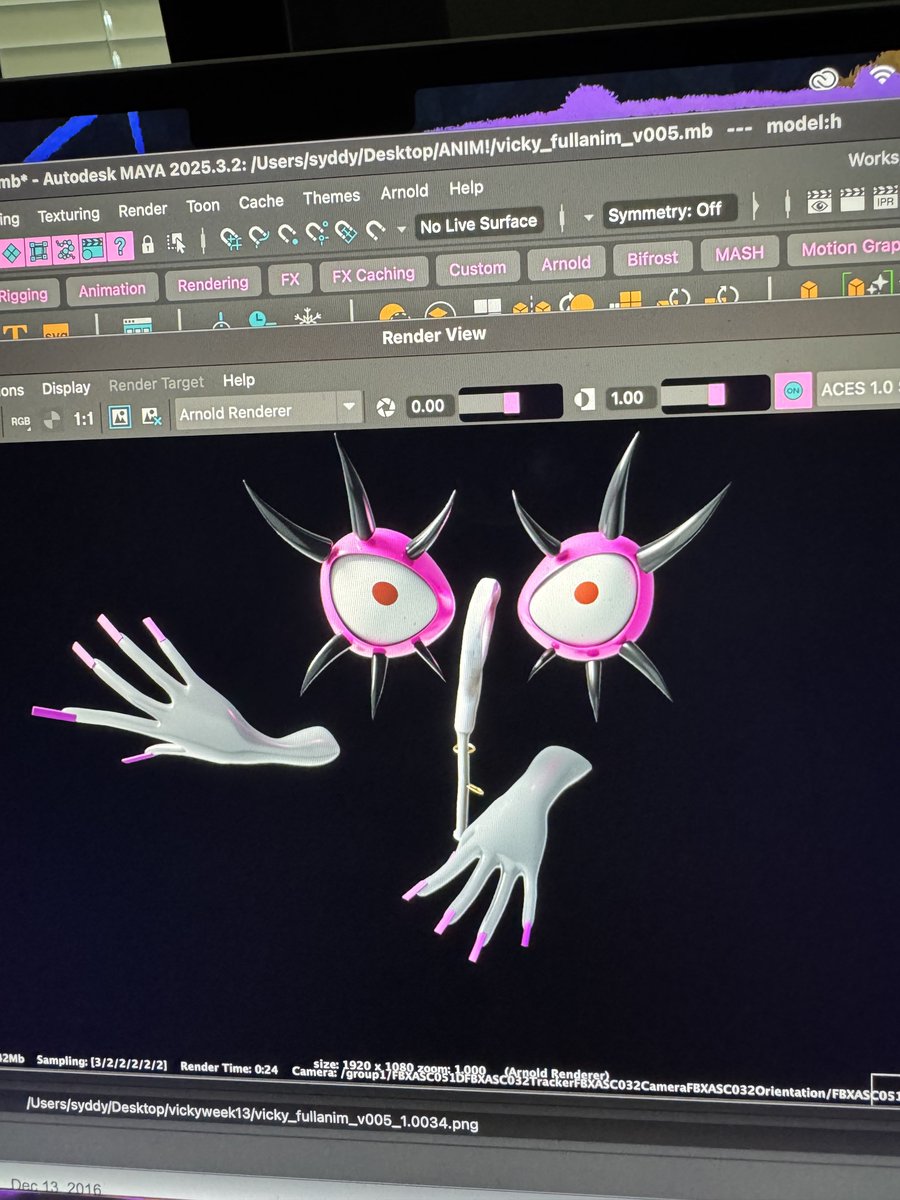Open the Arnold Renderer dropdown
Screen dimensions: 900x1200
268,411
